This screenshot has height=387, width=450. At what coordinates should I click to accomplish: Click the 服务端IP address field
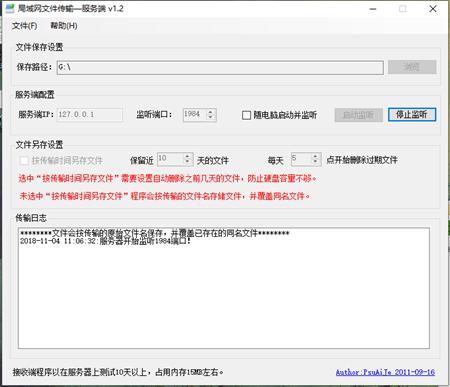coord(90,115)
